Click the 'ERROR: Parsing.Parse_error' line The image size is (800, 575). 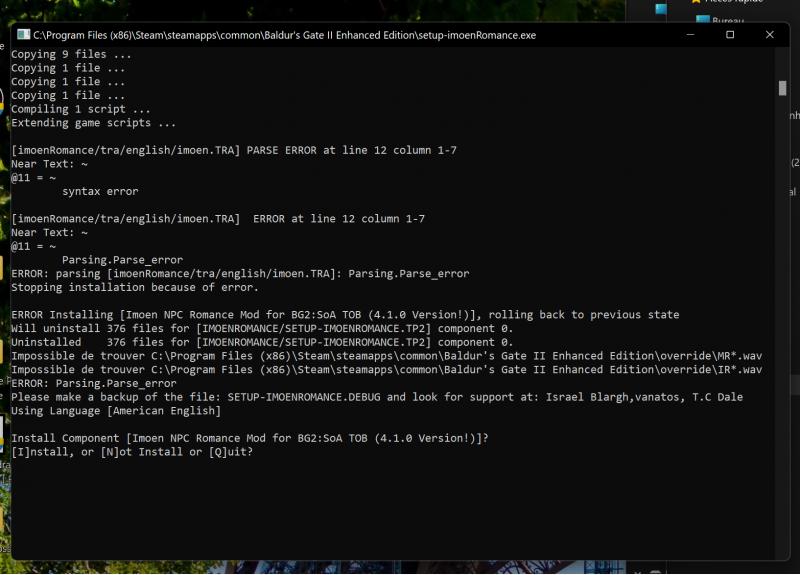(x=94, y=383)
